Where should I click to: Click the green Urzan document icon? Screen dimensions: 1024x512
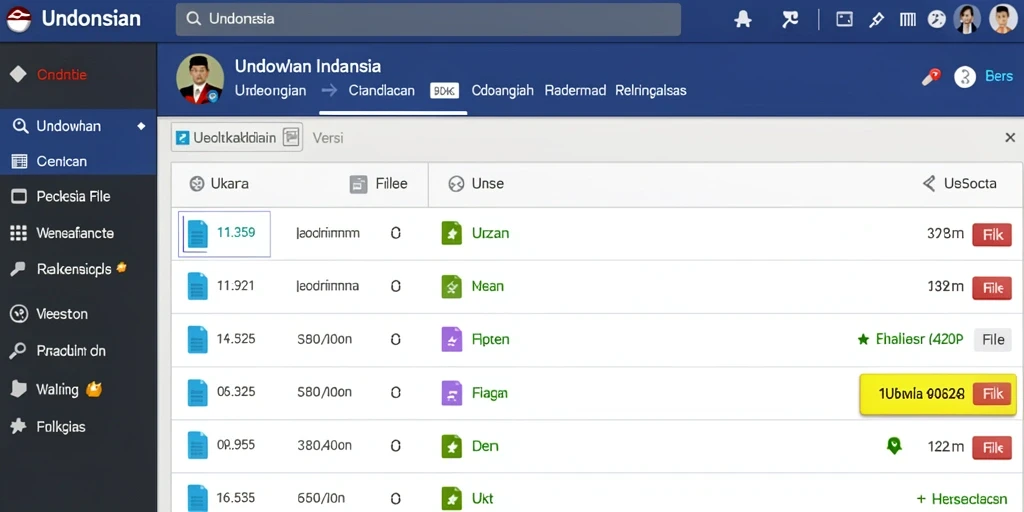[x=451, y=233]
